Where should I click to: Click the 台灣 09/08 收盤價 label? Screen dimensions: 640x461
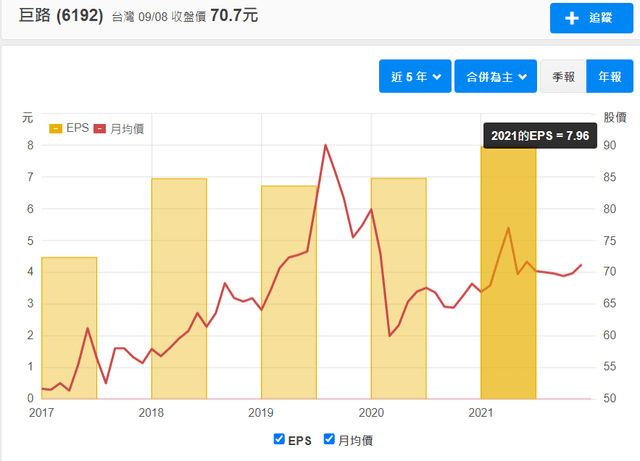(159, 17)
